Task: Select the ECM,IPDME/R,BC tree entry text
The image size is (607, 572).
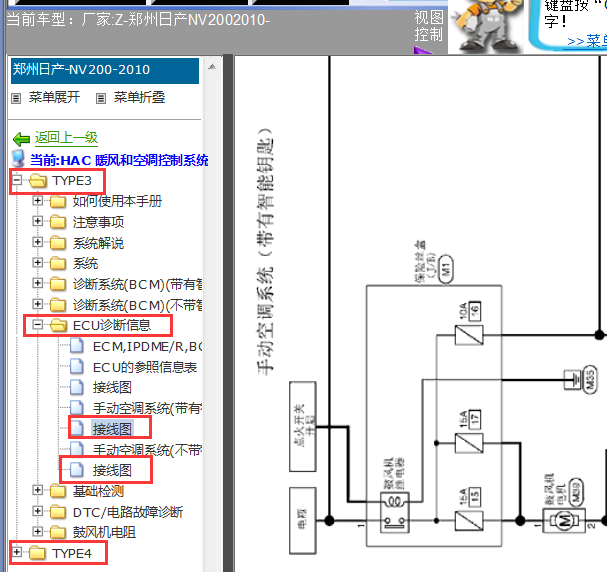Action: (147, 347)
